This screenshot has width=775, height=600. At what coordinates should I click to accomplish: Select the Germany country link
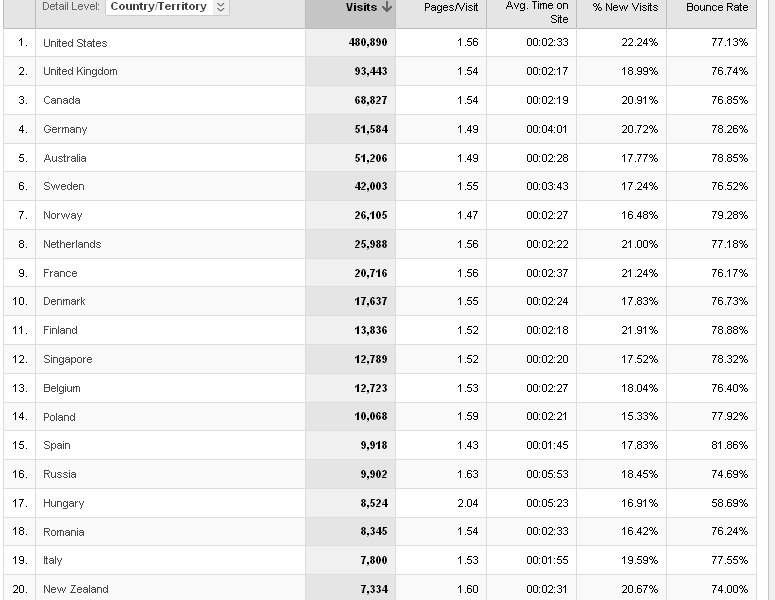click(x=65, y=129)
